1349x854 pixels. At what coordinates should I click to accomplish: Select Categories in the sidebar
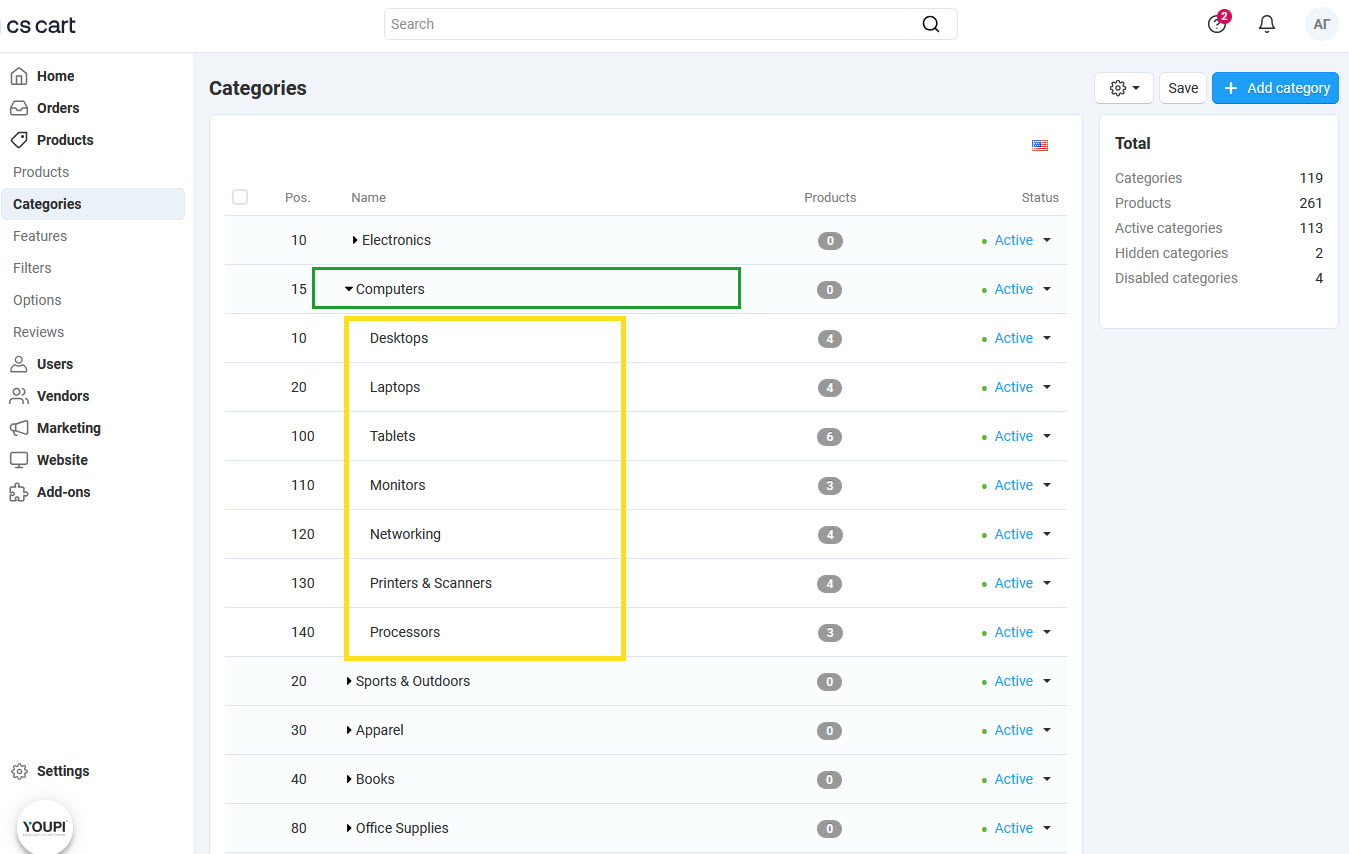tap(92, 204)
